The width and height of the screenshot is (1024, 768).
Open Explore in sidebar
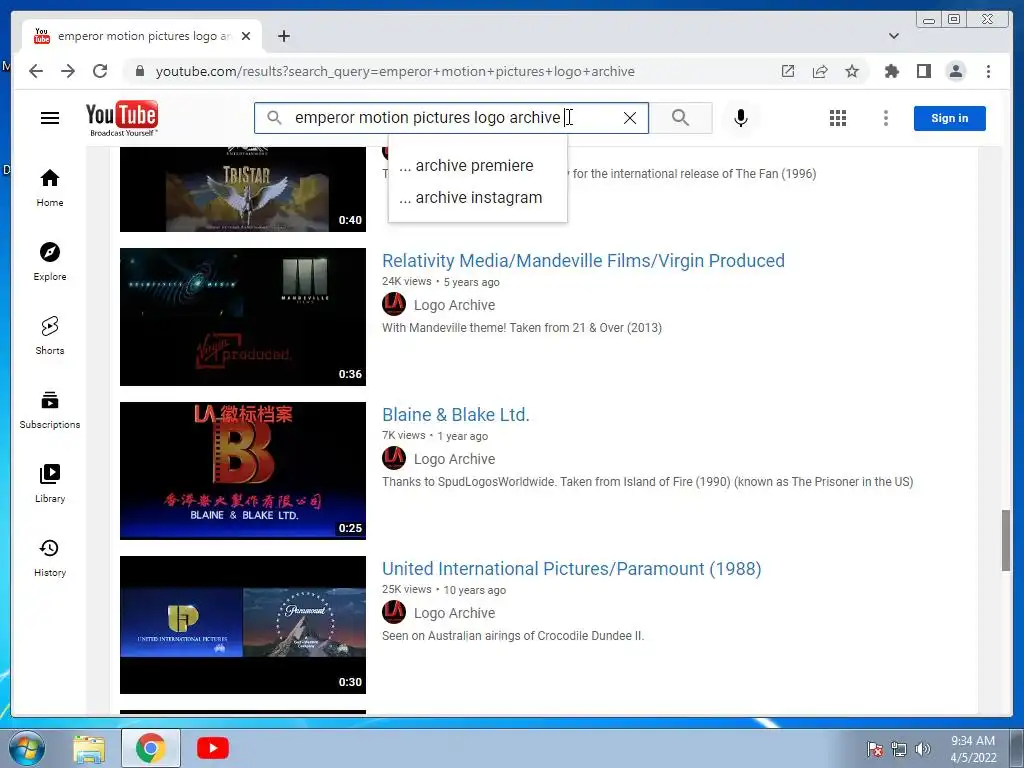pos(50,262)
